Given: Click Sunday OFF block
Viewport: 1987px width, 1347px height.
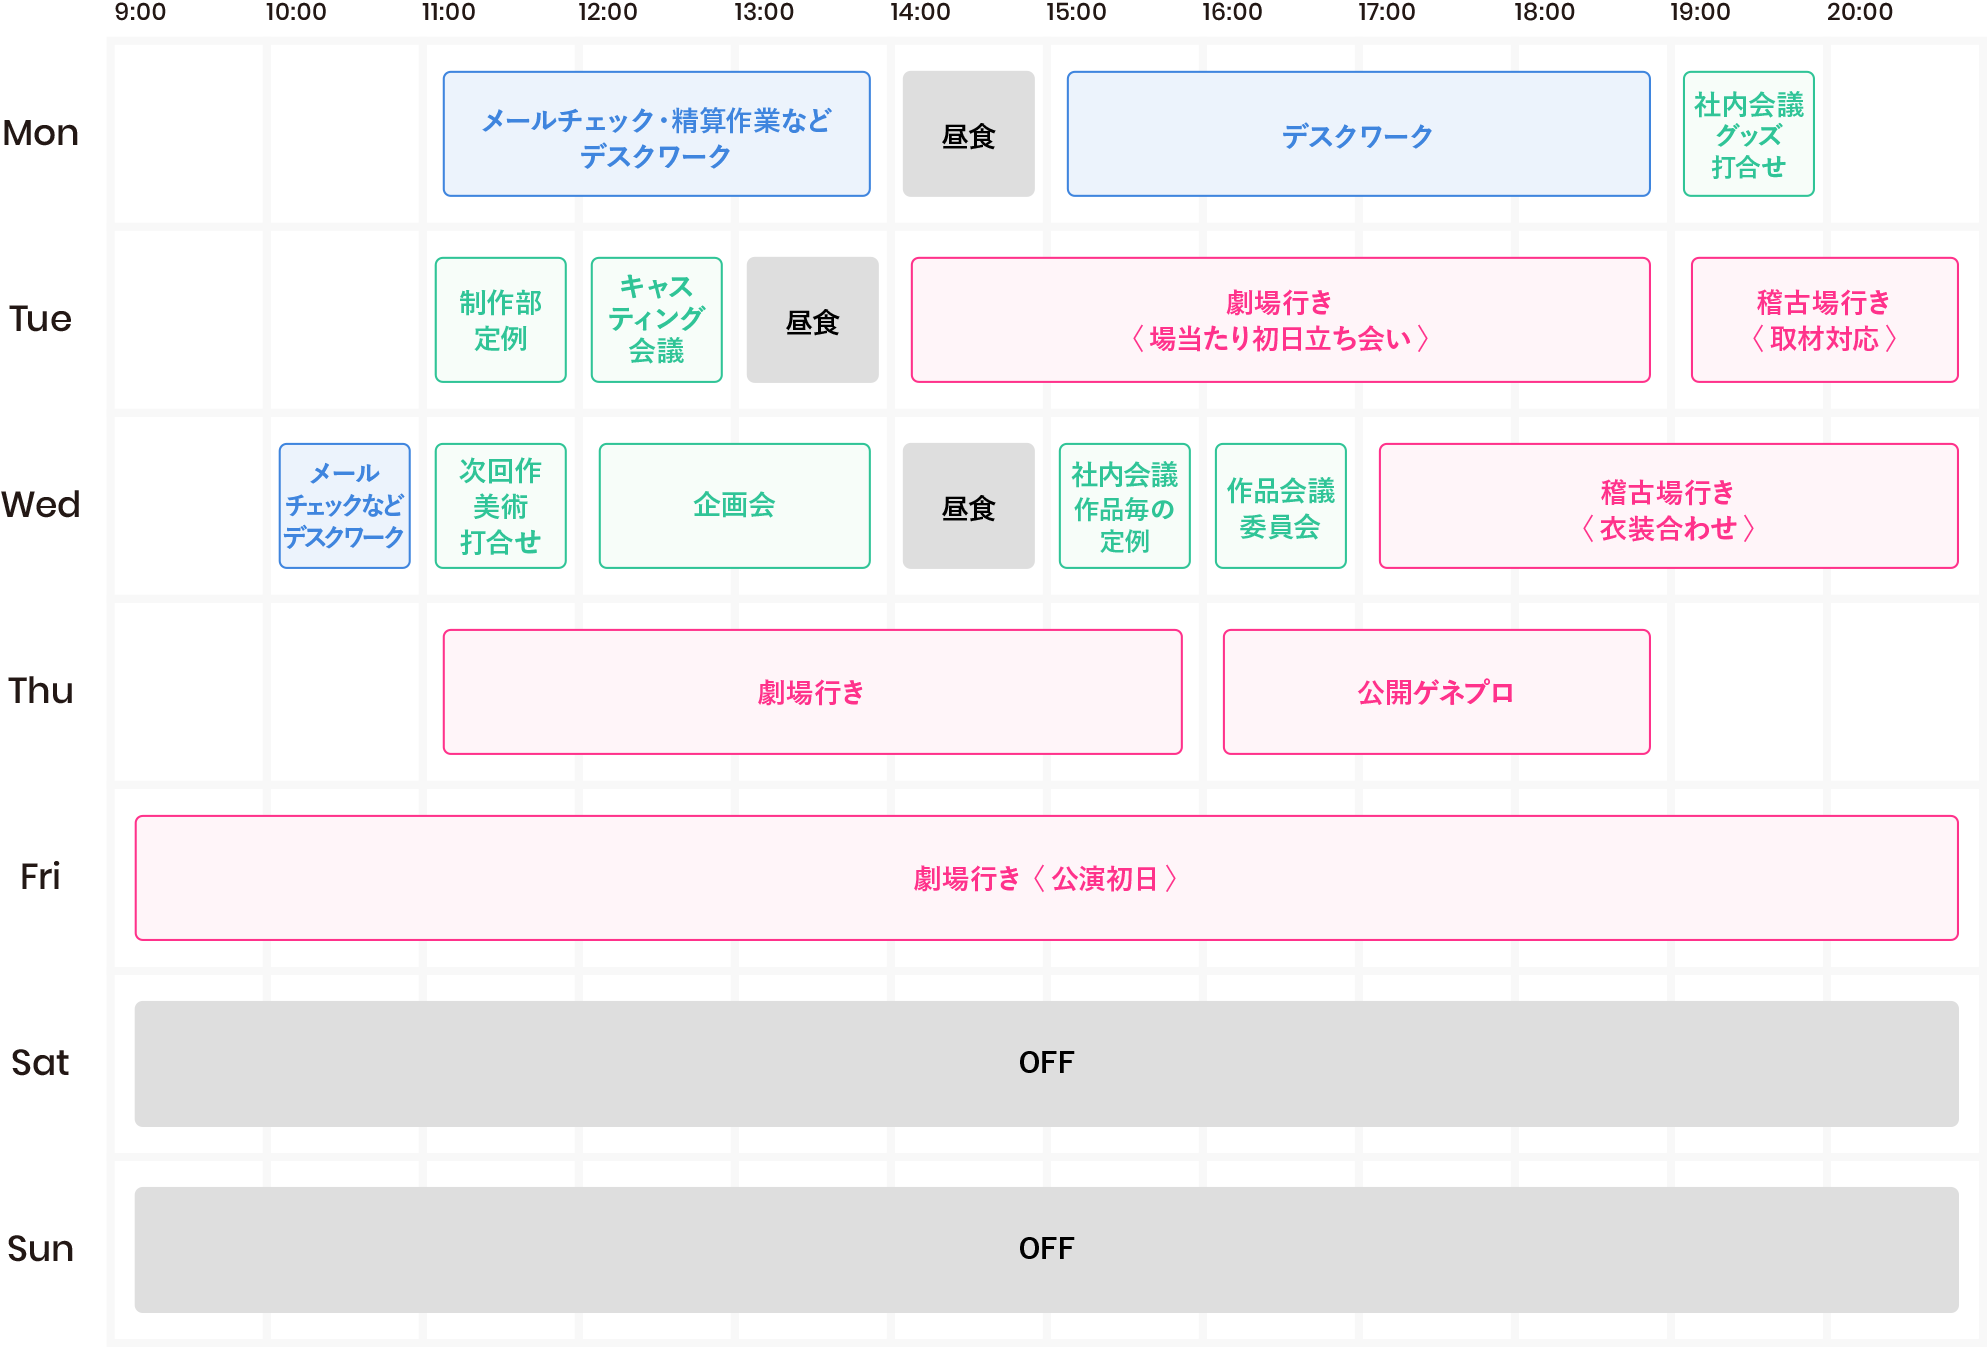Looking at the screenshot, I should click(x=1046, y=1249).
